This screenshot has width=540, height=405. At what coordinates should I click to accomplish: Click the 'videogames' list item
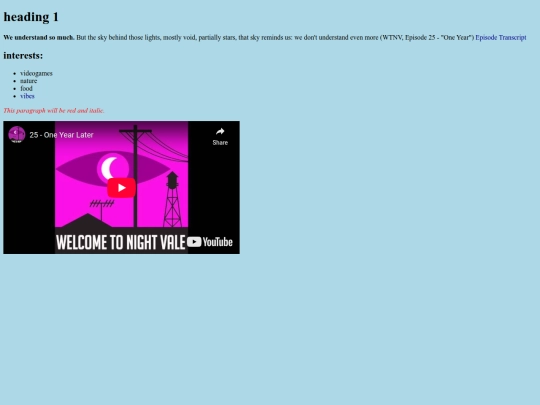tap(36, 73)
